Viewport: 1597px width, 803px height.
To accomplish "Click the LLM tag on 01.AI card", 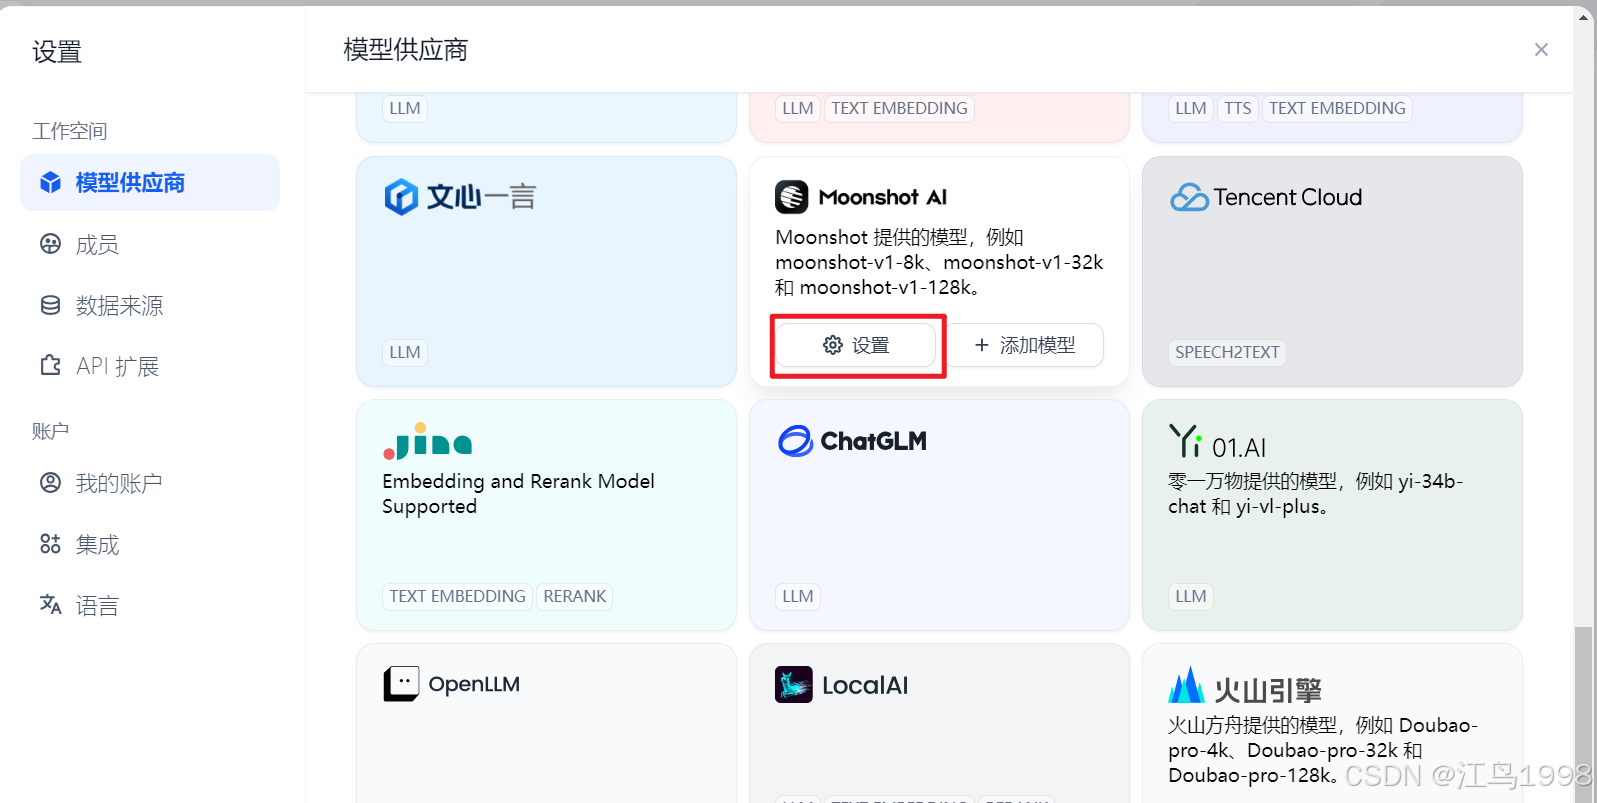I will click(1191, 596).
